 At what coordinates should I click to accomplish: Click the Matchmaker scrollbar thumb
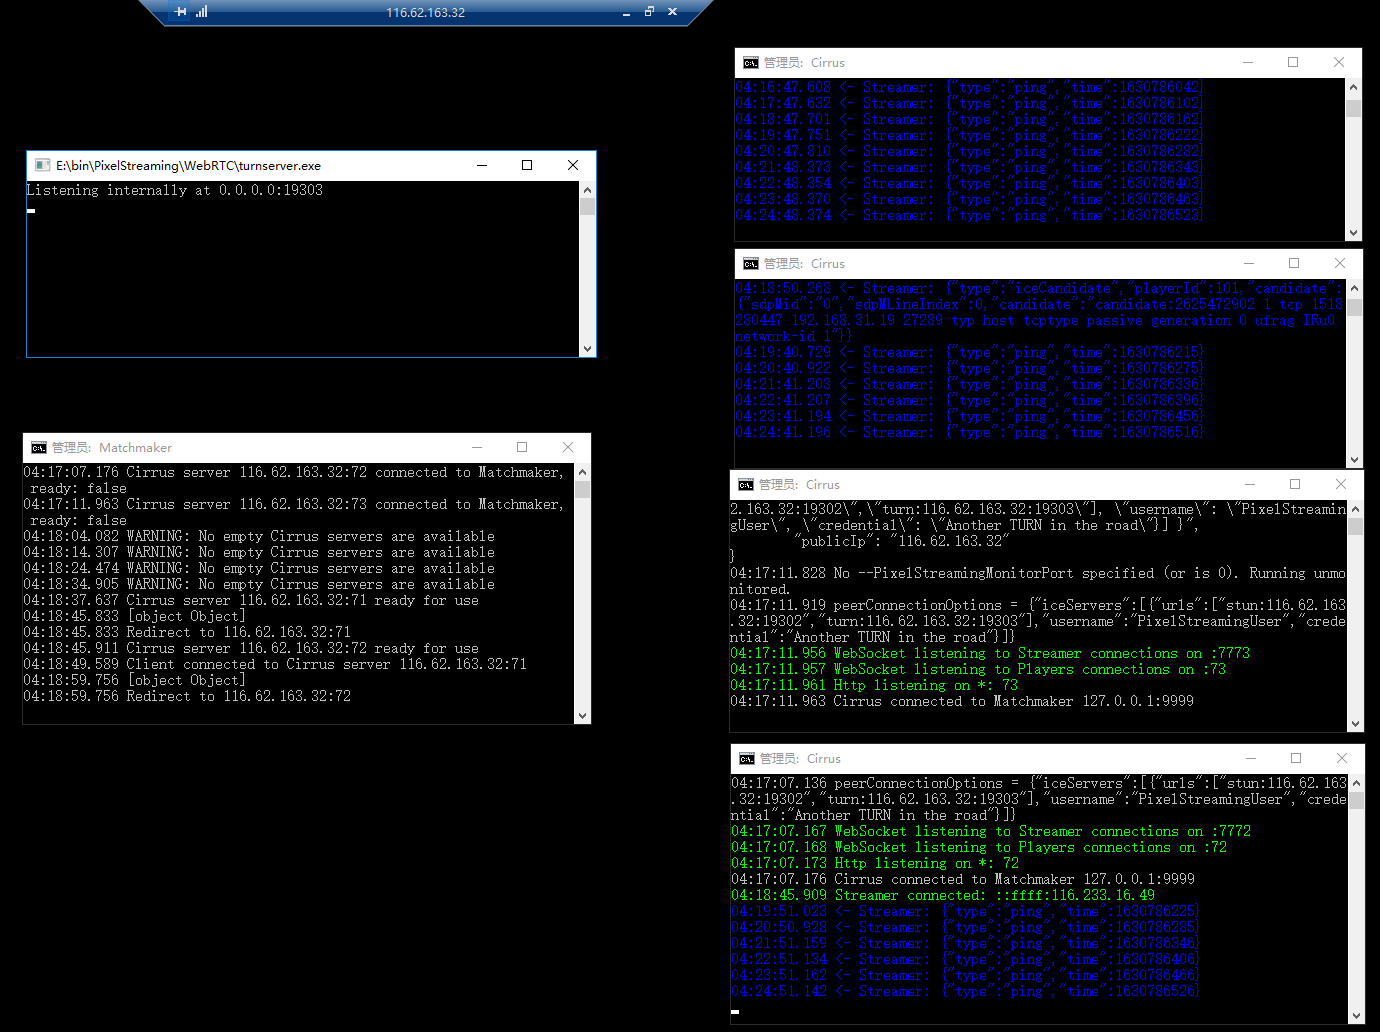(x=582, y=489)
